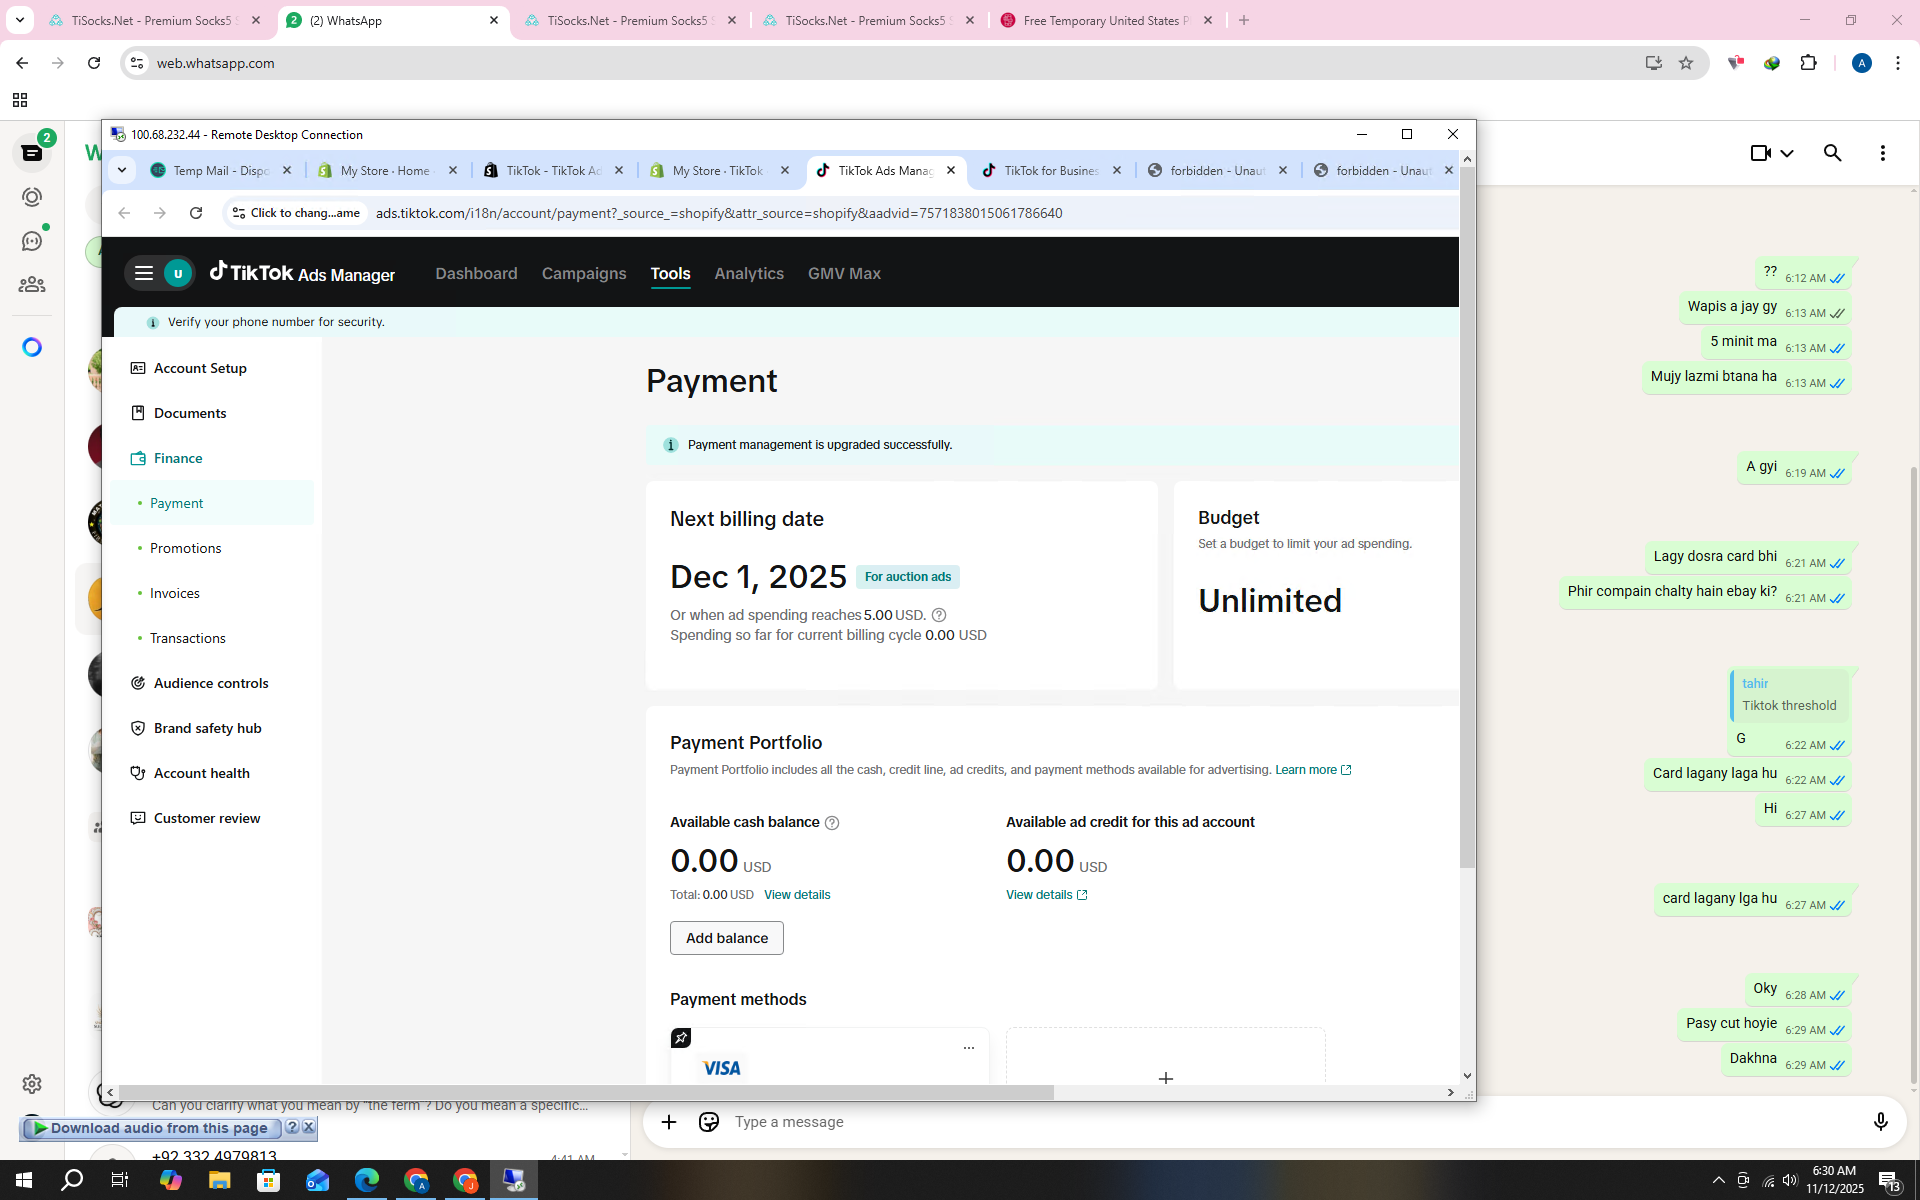This screenshot has height=1200, width=1920.
Task: Click the help icon beside spending threshold
Action: pos(939,615)
